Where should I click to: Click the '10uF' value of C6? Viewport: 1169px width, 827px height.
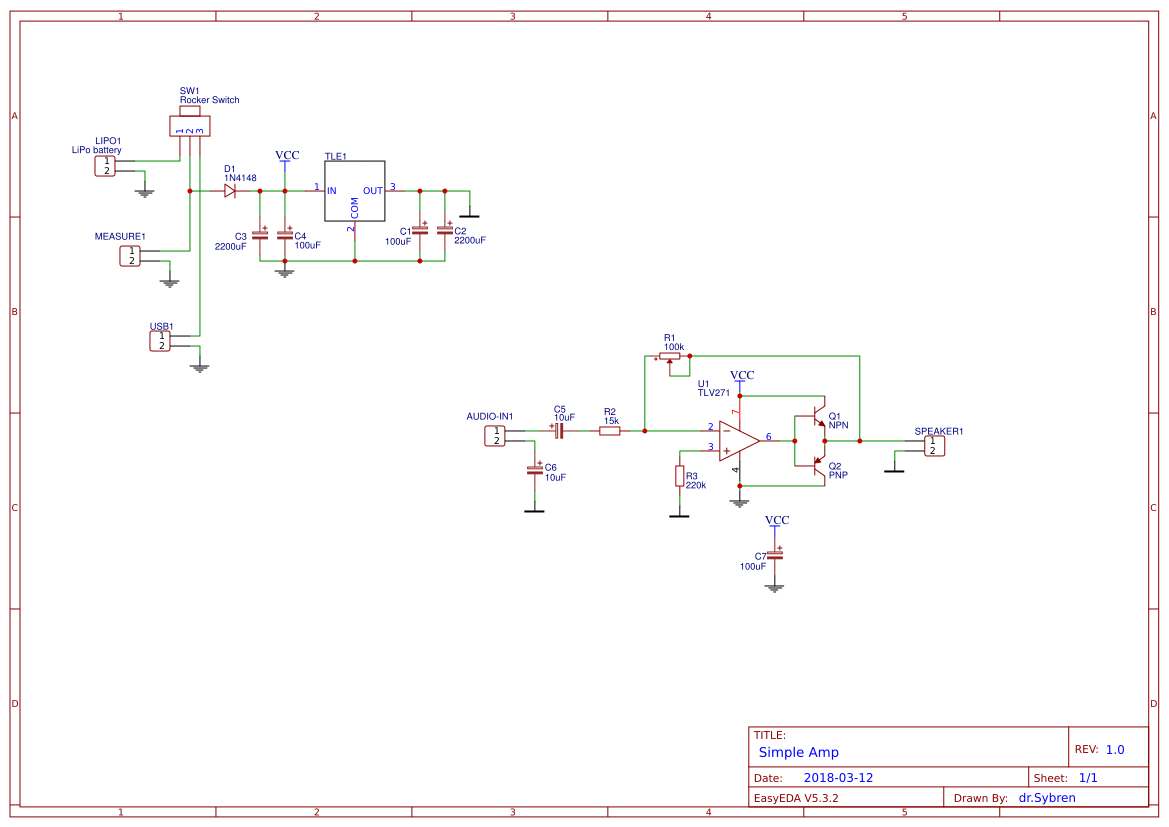pos(555,477)
